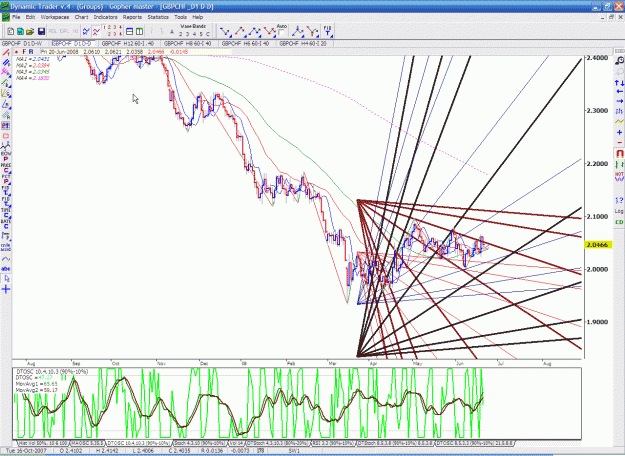This screenshot has height=456, width=625.
Task: Click the MA4 value 2.1830
Action: pyautogui.click(x=41, y=78)
